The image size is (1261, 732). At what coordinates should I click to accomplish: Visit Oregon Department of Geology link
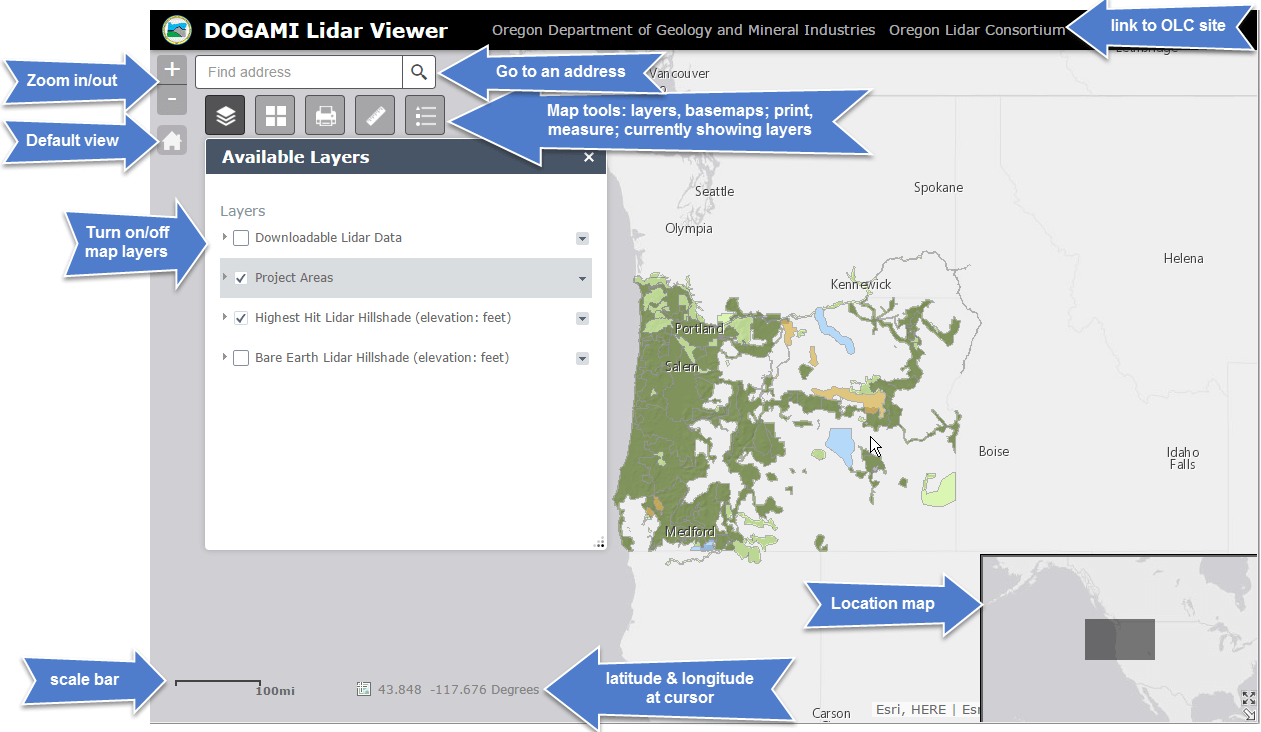[x=683, y=30]
